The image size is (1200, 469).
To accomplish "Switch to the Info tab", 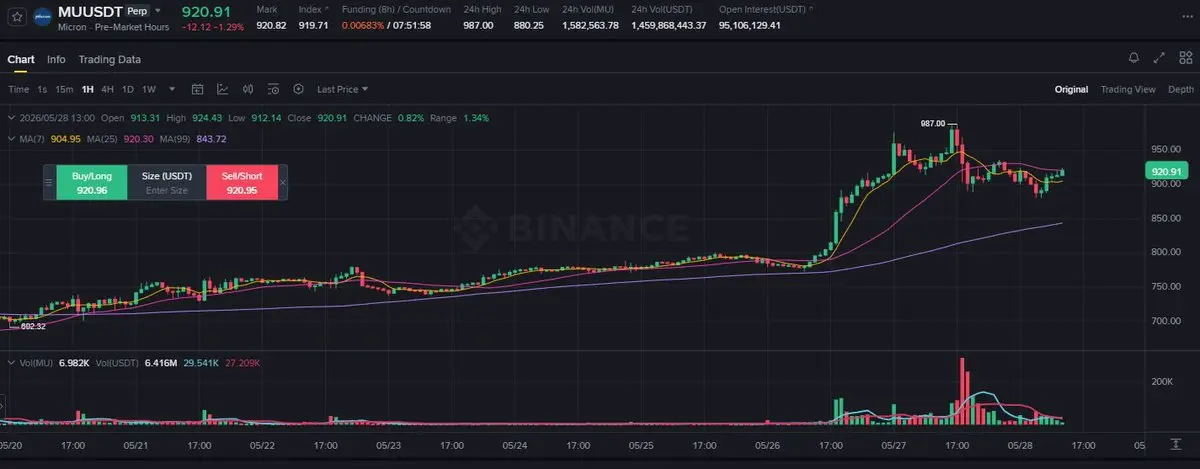I will click(56, 59).
